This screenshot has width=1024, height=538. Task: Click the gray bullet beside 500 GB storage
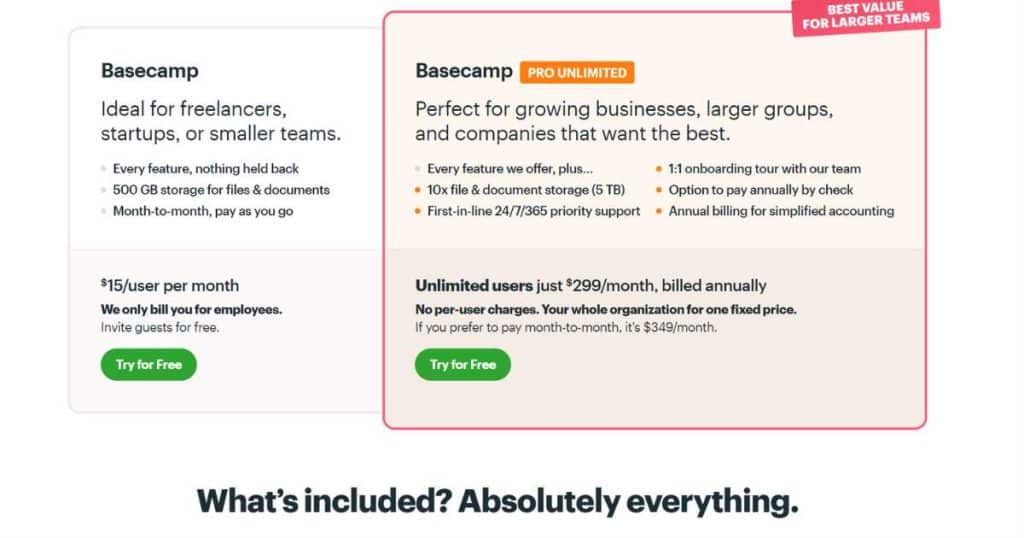[x=103, y=190]
